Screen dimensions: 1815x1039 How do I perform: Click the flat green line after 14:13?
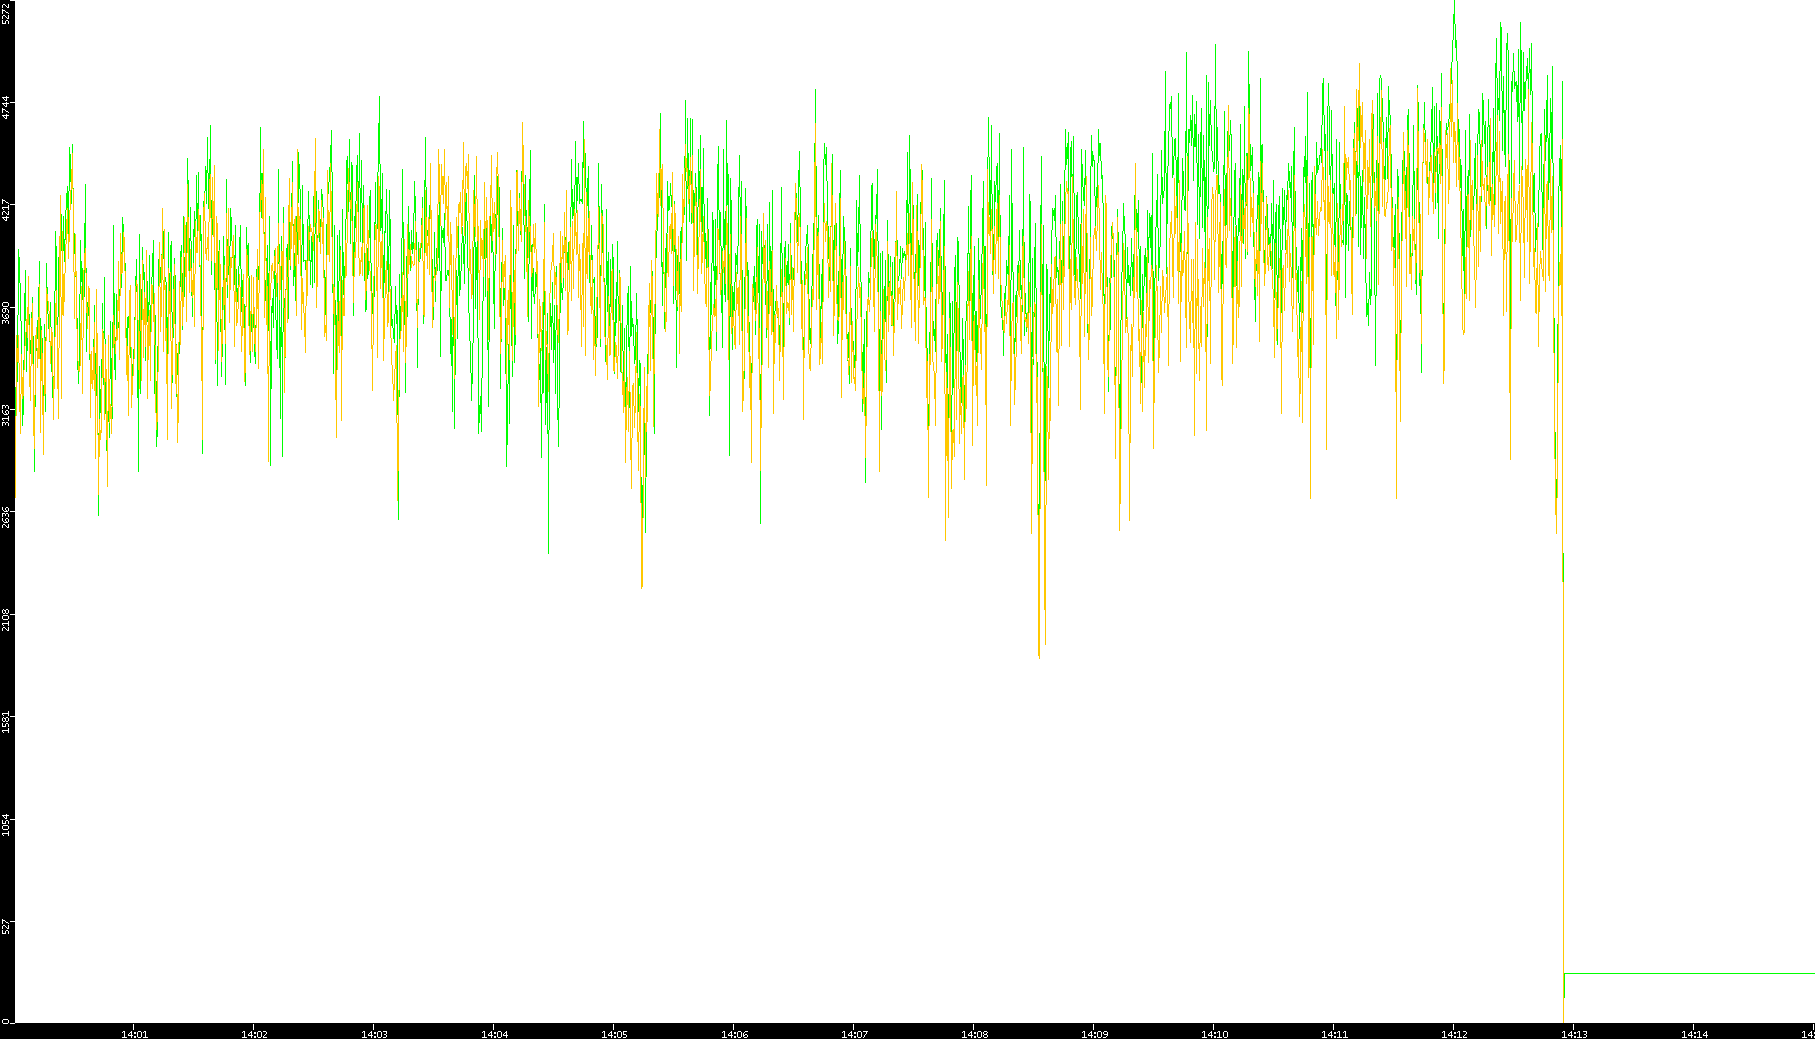pyautogui.click(x=1690, y=973)
